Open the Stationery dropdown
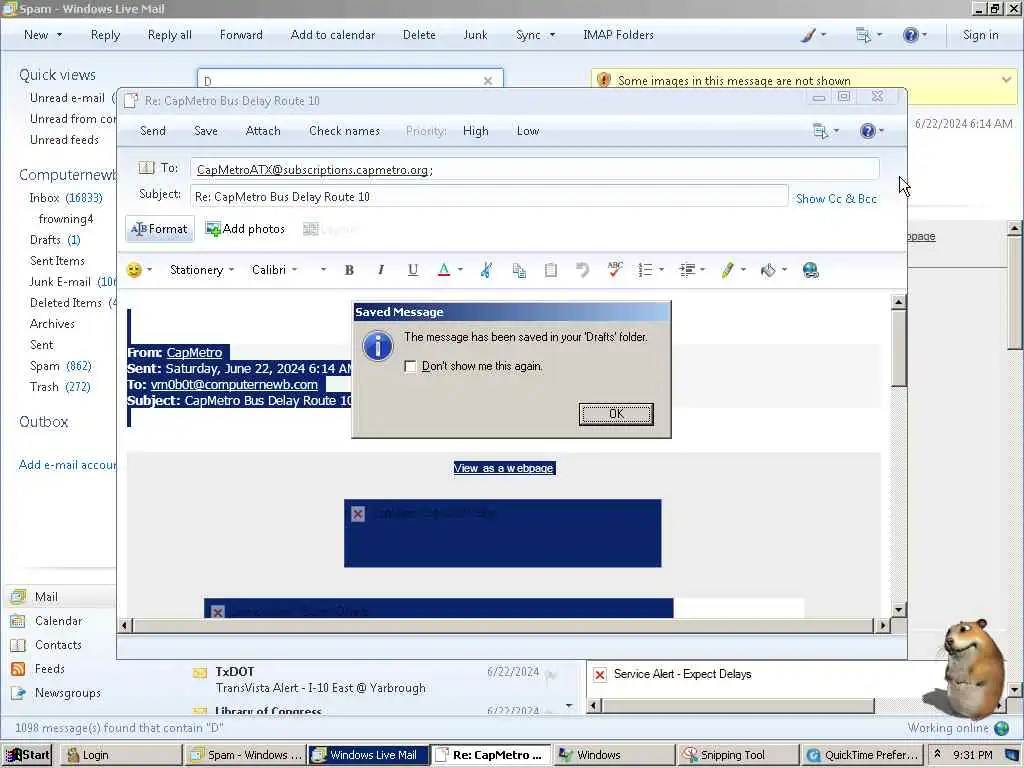The height and width of the screenshot is (768, 1024). pyautogui.click(x=201, y=270)
